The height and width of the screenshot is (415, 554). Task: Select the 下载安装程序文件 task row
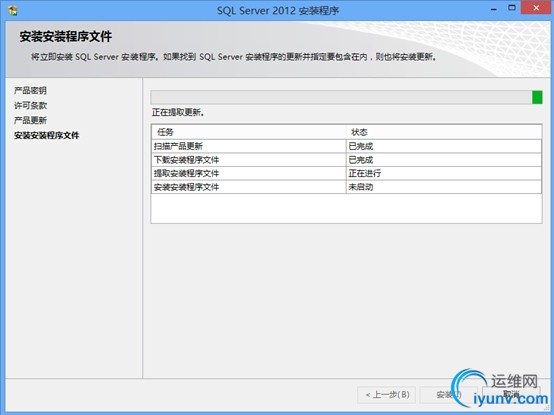(346, 160)
